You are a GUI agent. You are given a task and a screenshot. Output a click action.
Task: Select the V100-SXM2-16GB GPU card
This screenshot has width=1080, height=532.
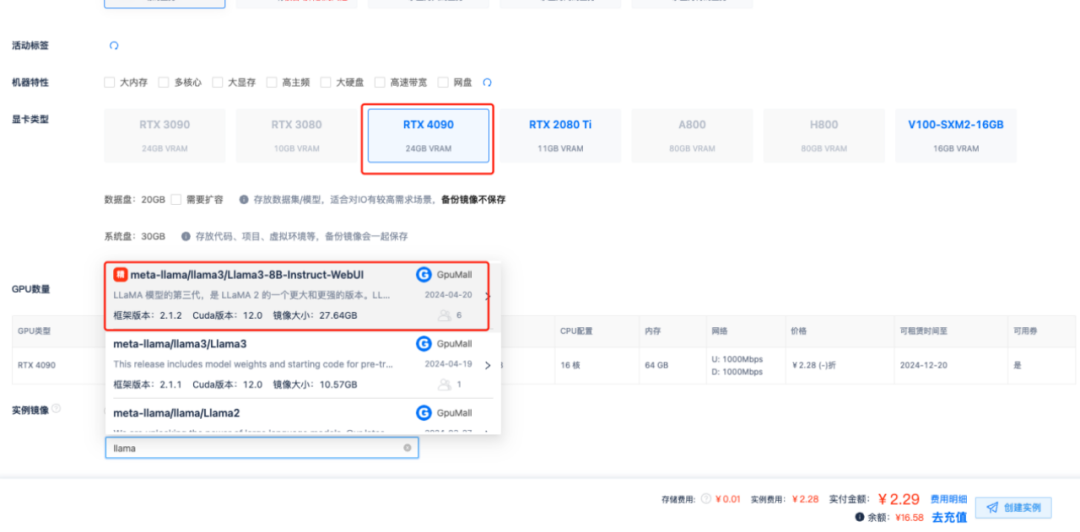coord(955,135)
